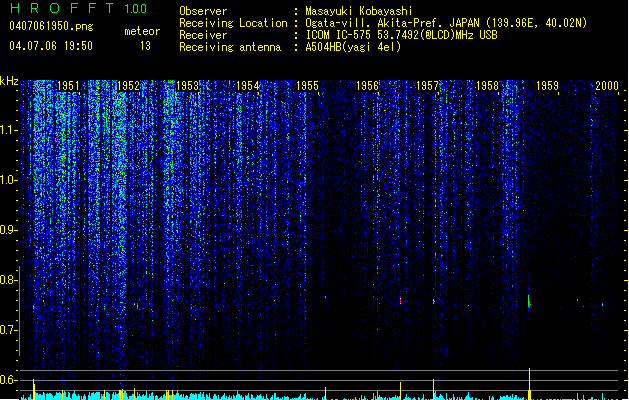This screenshot has height=400, width=629.
Task: Click the 0.8 kHz axis label
Action: (x=9, y=280)
